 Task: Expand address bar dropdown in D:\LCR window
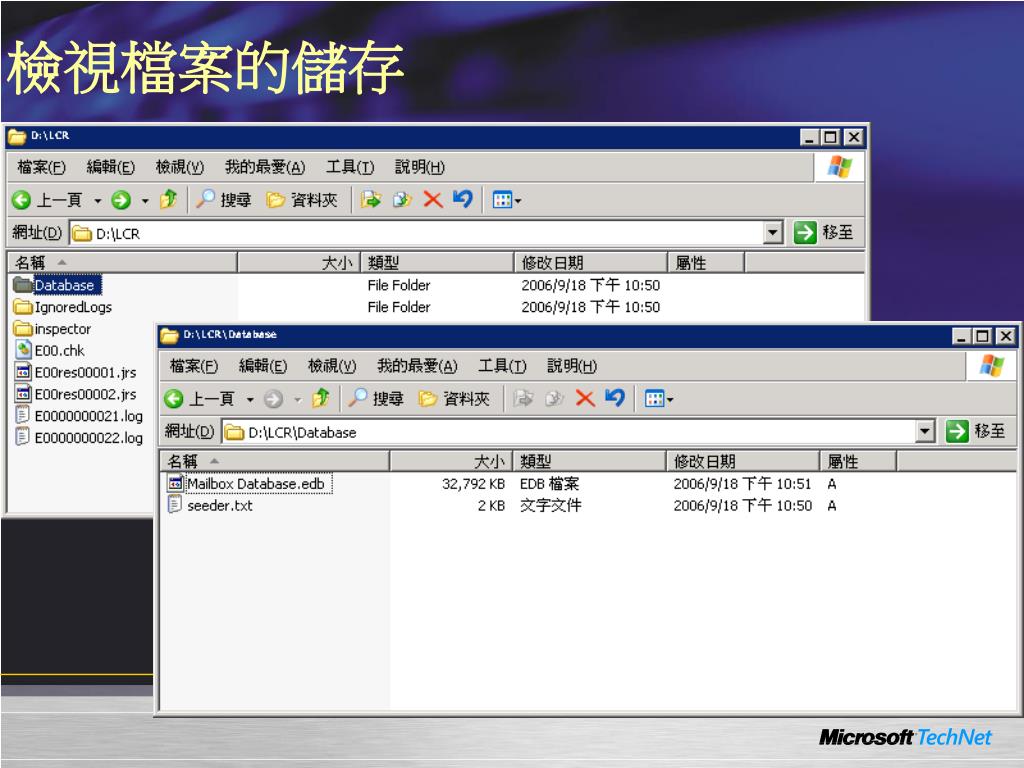coord(773,232)
